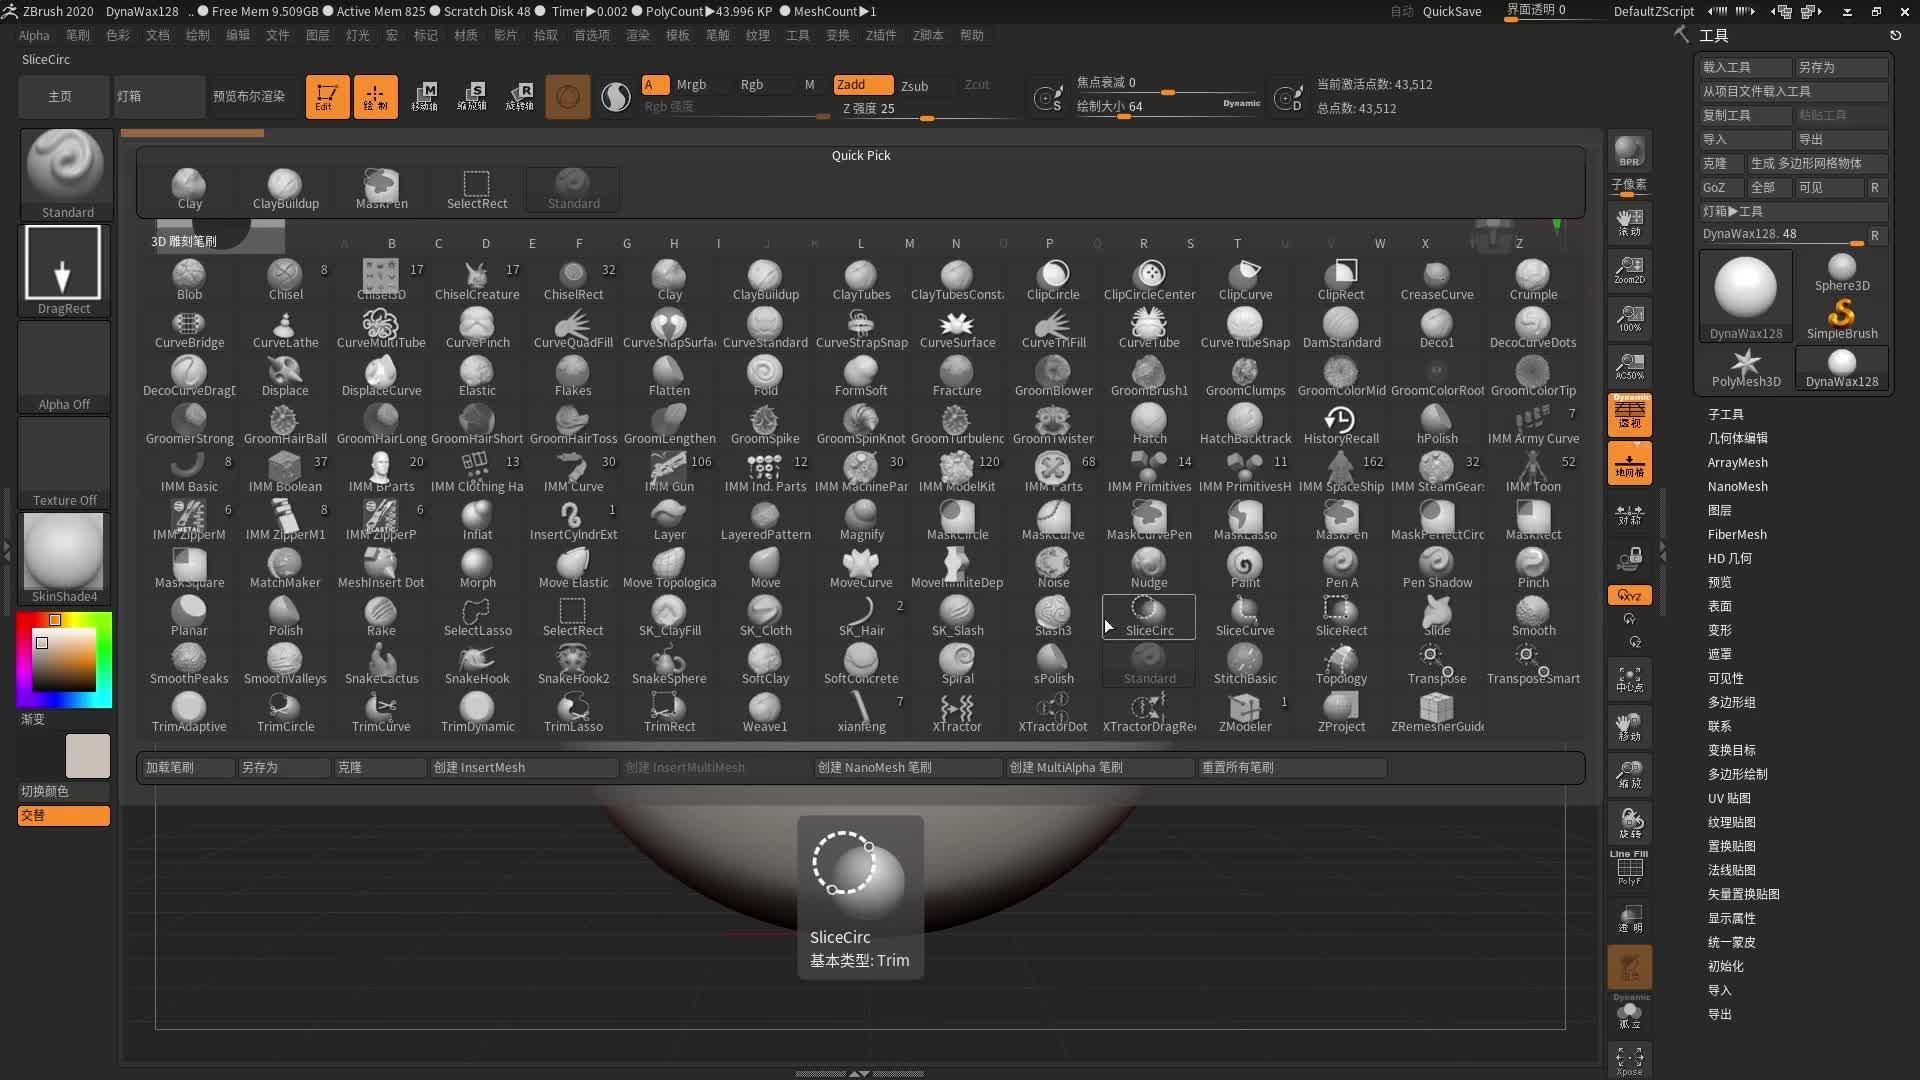Select the CreaseCurve brush

1437,280
